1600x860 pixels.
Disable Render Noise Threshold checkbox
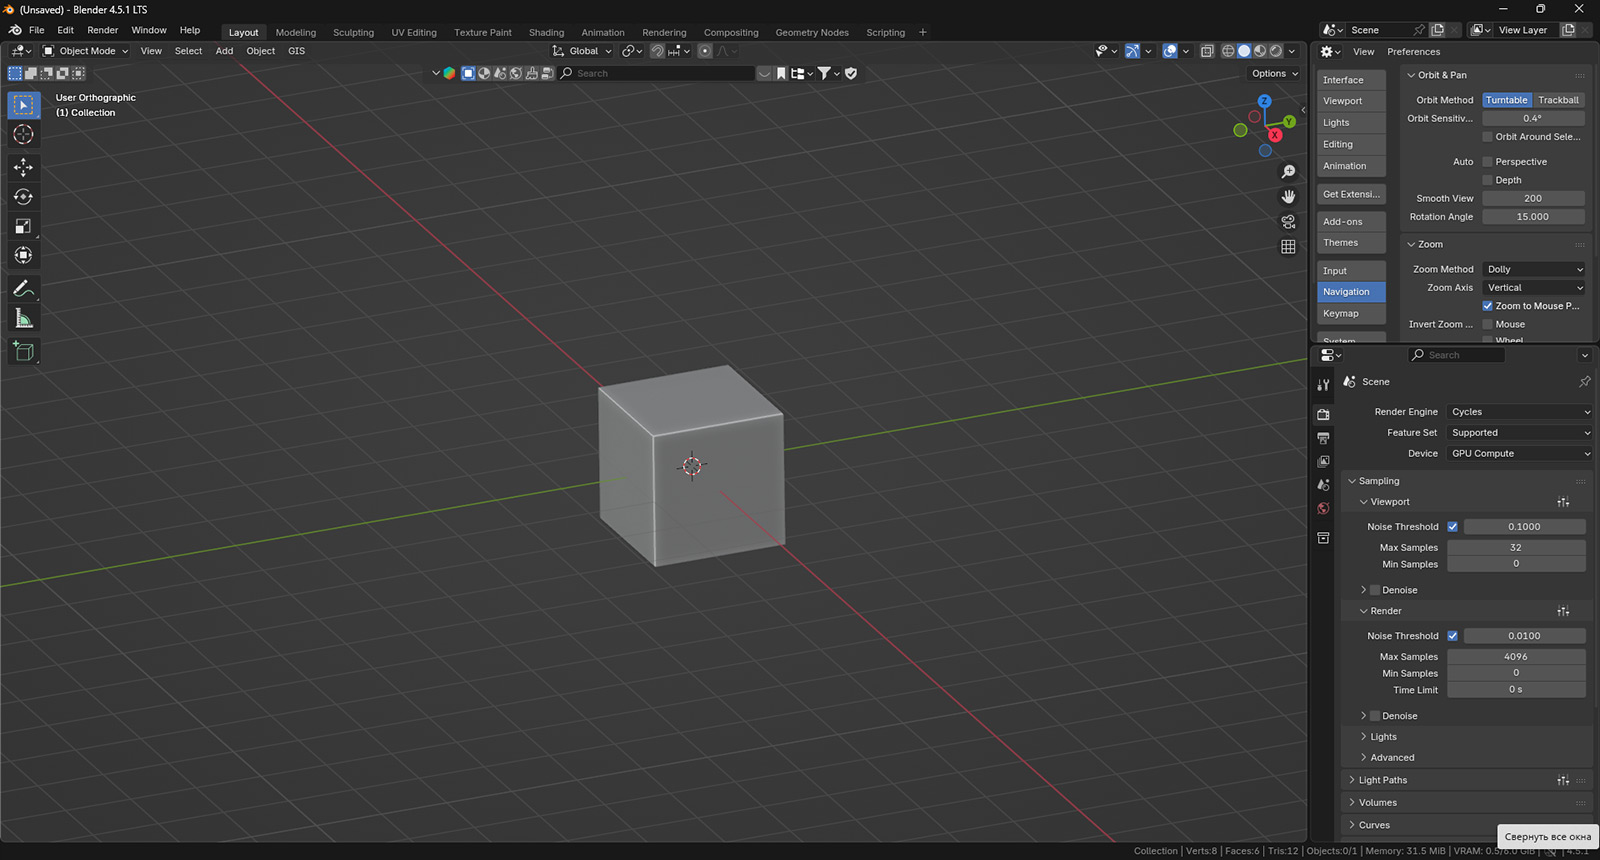click(x=1452, y=636)
